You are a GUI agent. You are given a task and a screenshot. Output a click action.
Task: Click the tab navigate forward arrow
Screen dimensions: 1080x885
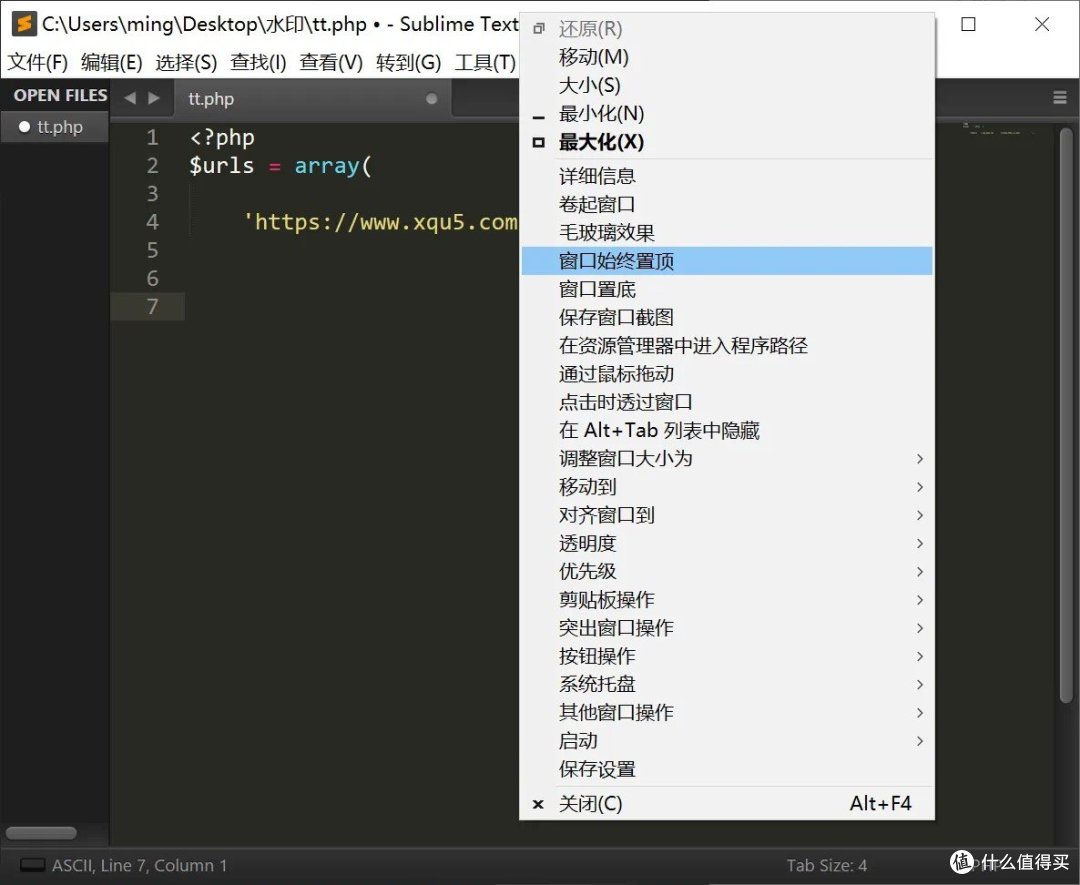click(154, 98)
